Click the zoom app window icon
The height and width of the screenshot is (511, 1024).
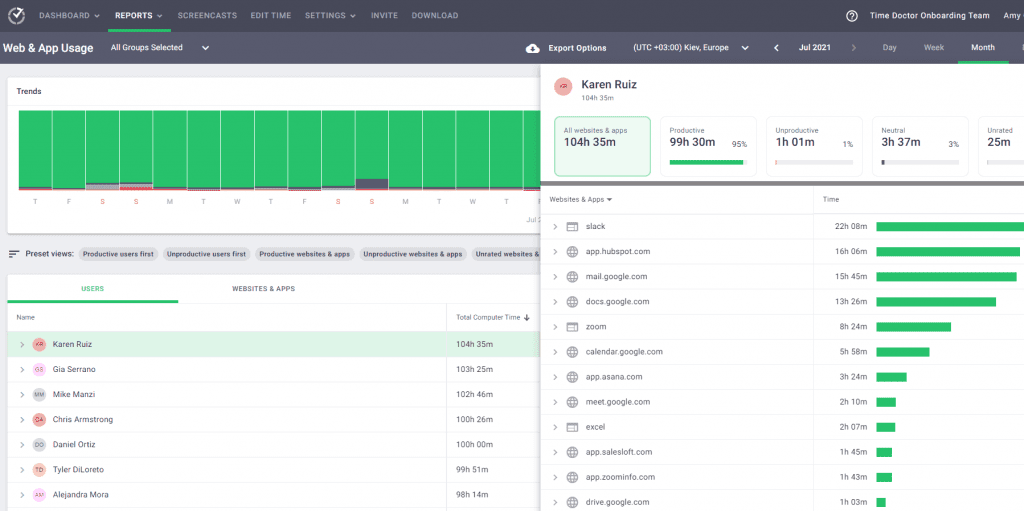coord(572,327)
